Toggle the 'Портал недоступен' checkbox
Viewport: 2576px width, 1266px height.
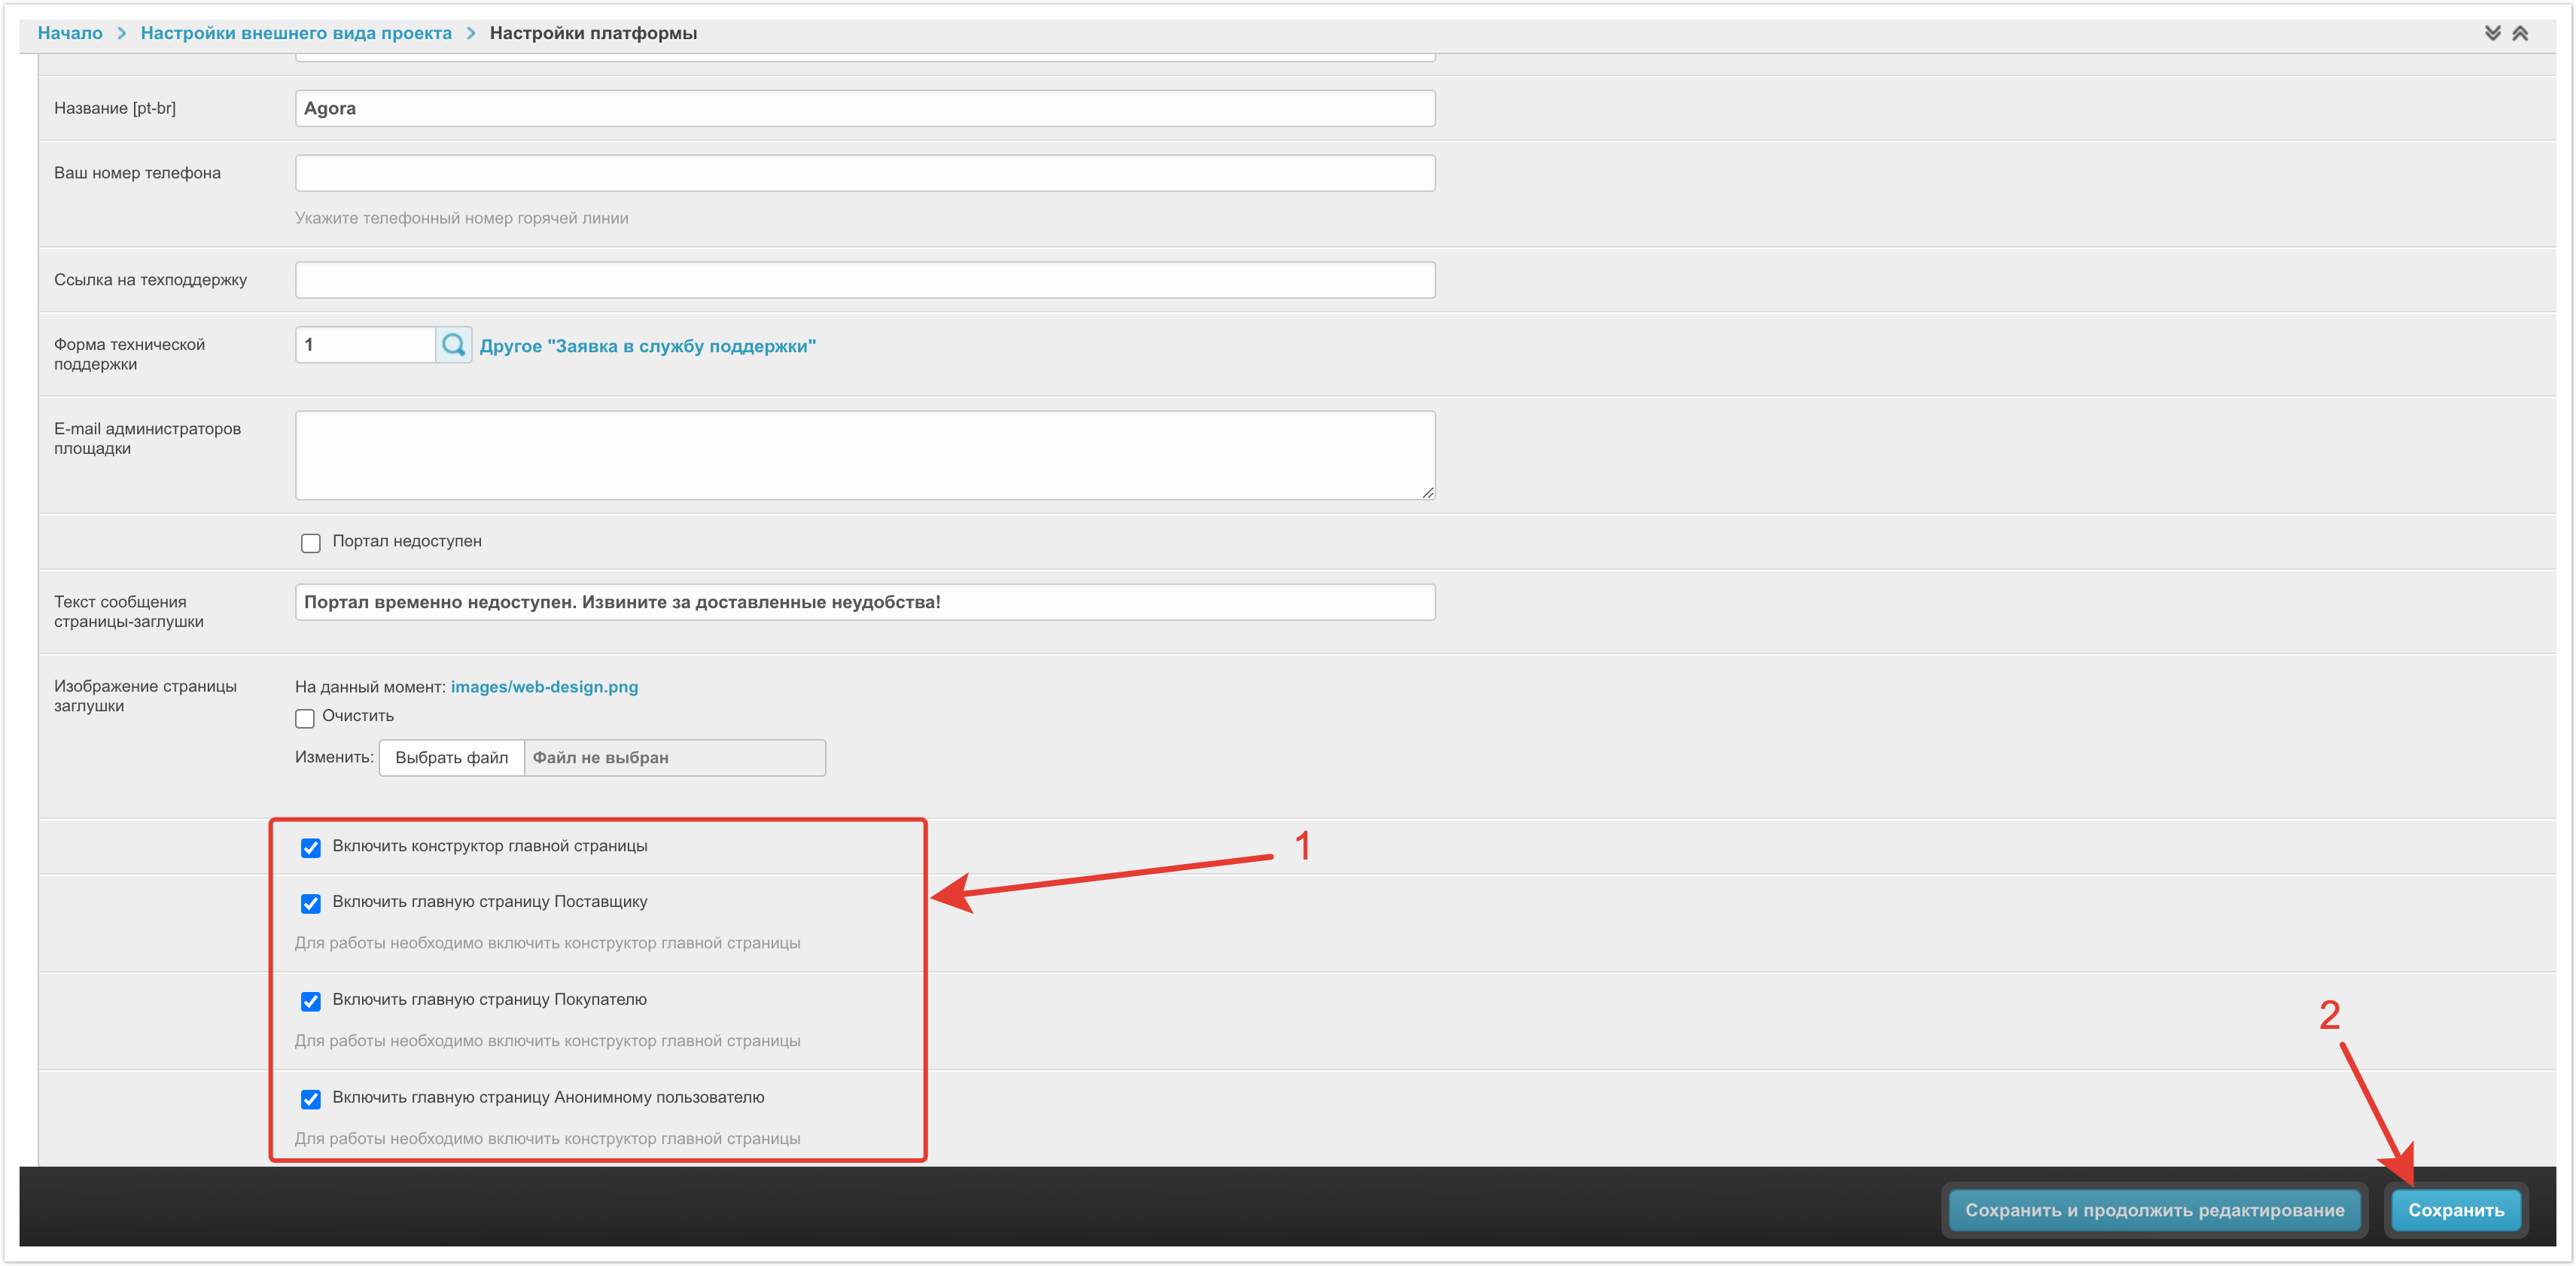[x=311, y=543]
